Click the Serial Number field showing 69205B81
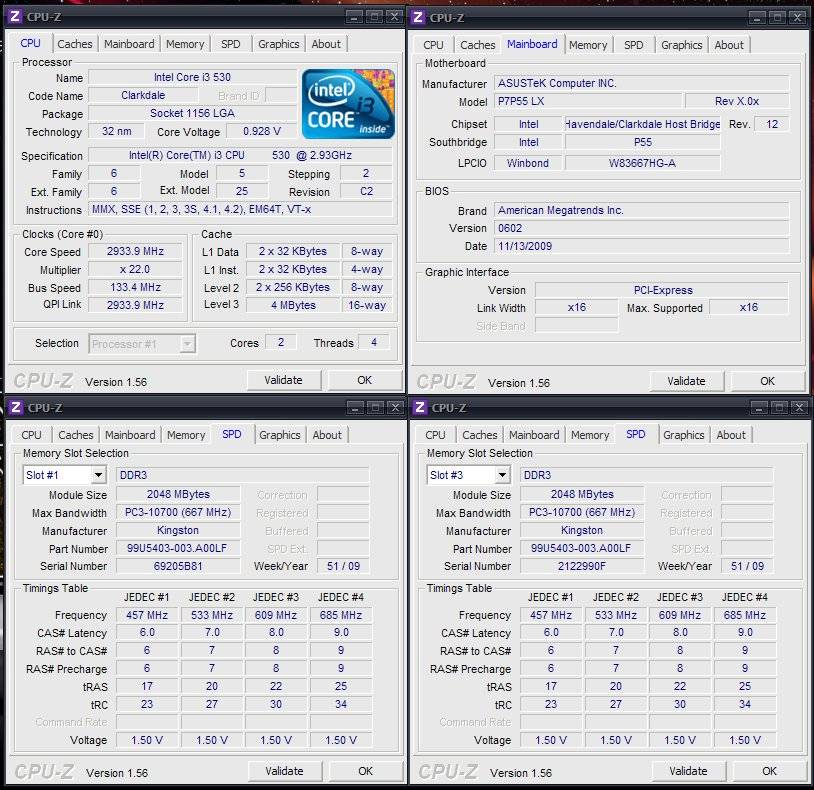Image resolution: width=814 pixels, height=790 pixels. click(178, 566)
